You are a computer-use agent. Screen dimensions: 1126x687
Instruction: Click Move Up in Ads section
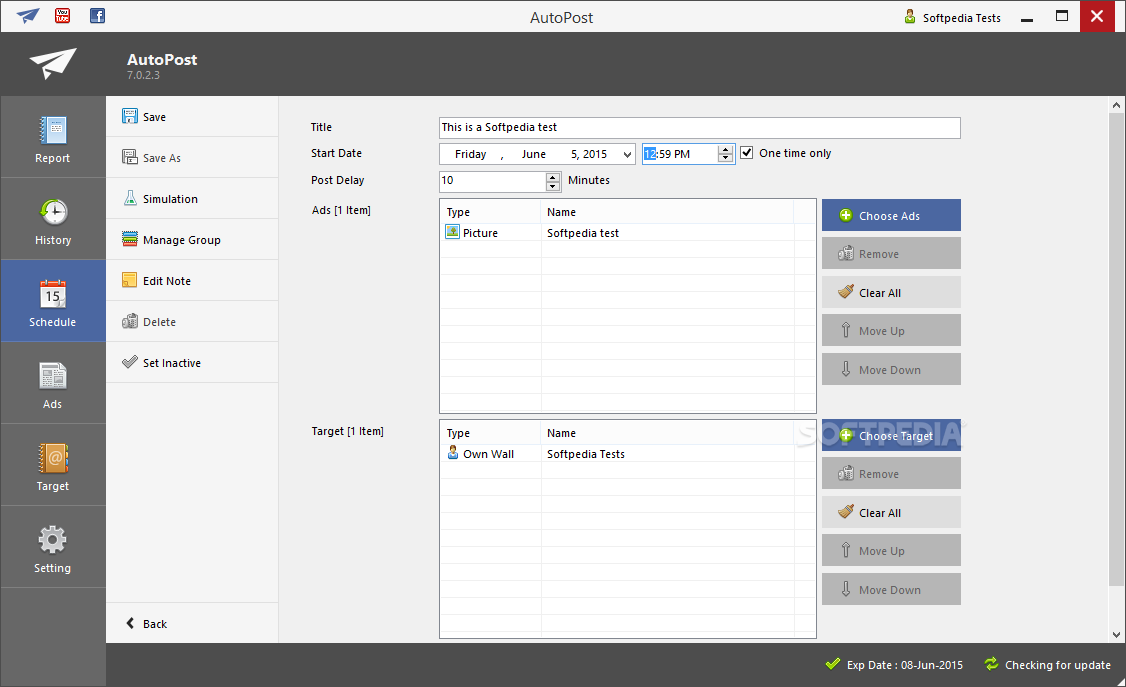[891, 330]
